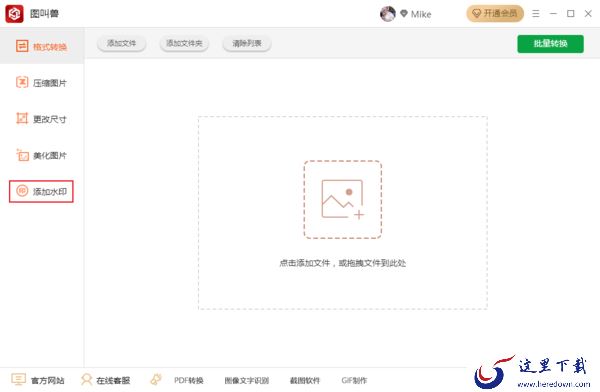The image size is (600, 392).
Task: Open the 更改尺寸 tab
Action: click(42, 119)
